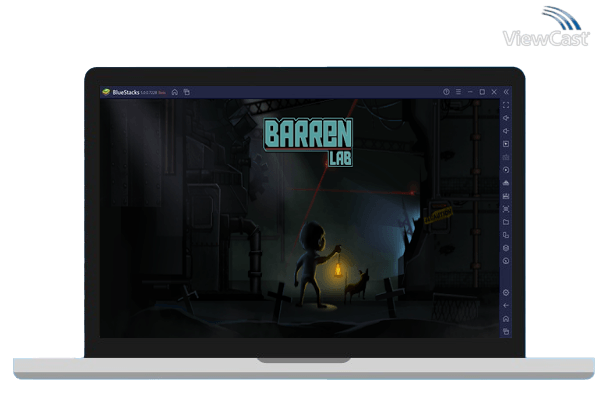Open the BlueStacks help icon
The width and height of the screenshot is (602, 414).
point(446,92)
